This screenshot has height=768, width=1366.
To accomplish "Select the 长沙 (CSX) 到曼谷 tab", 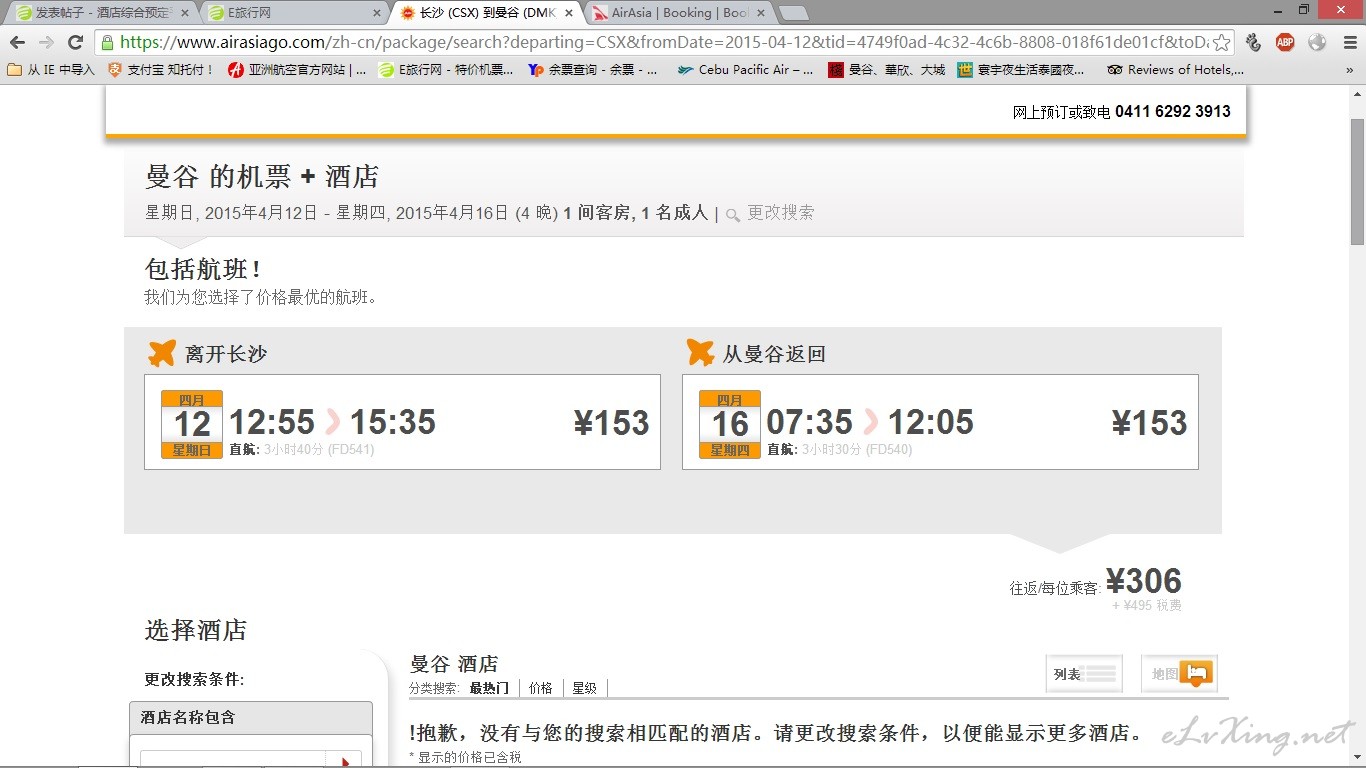I will pos(485,13).
